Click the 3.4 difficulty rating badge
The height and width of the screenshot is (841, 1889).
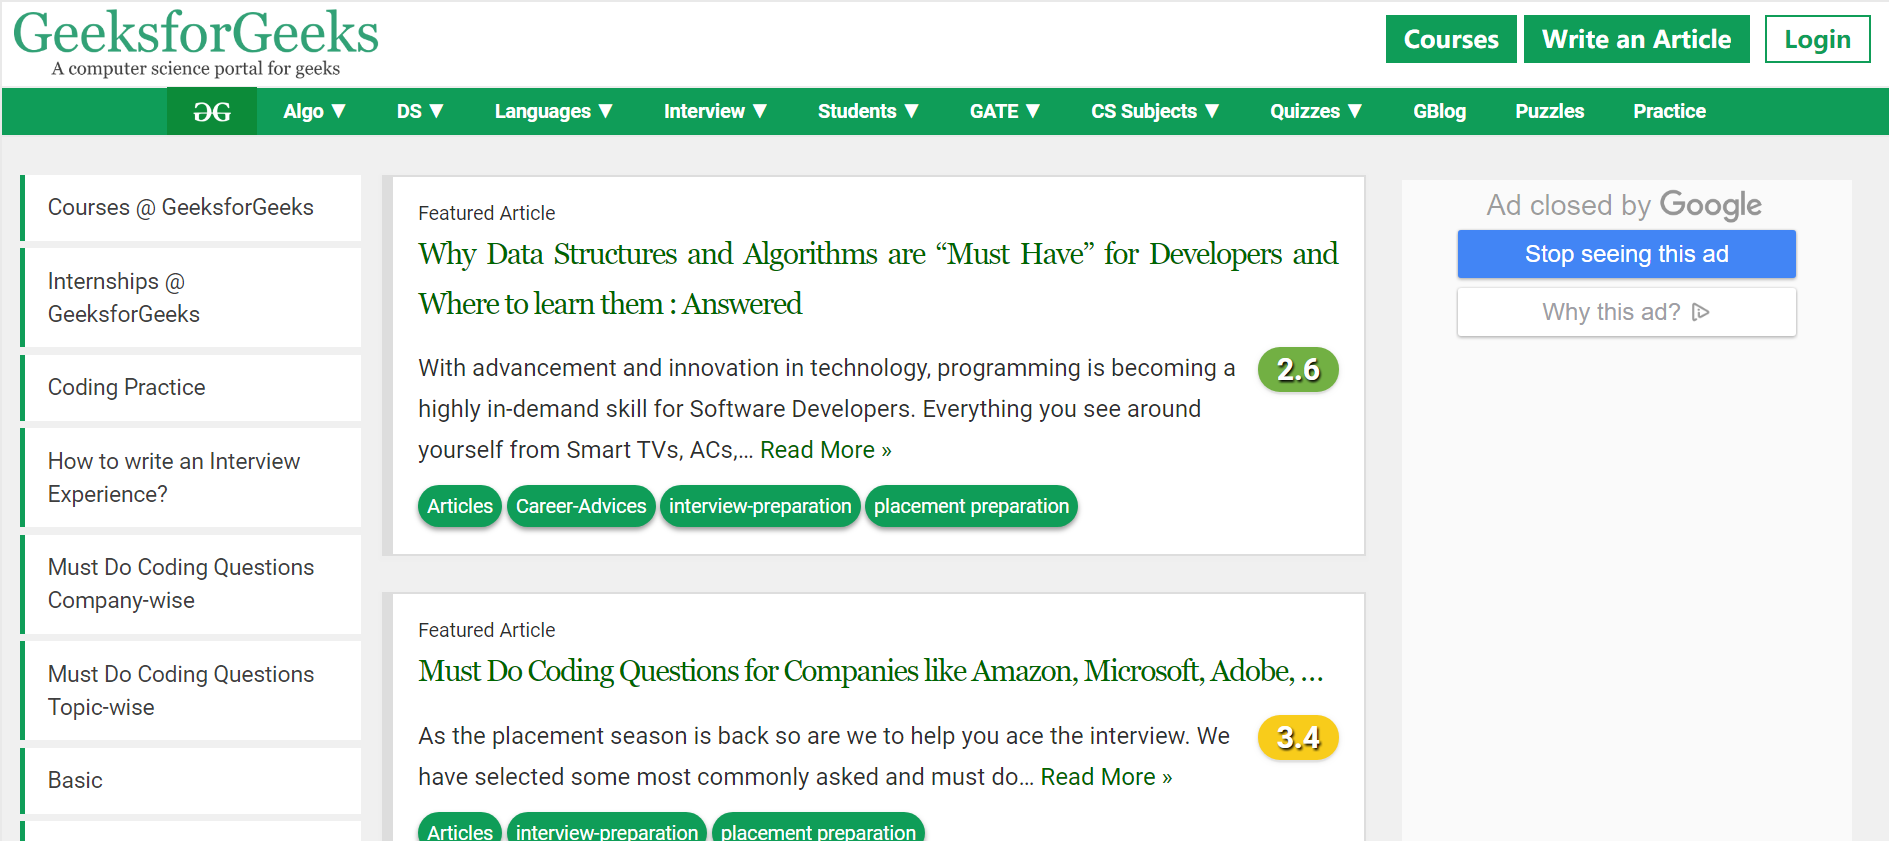click(1297, 738)
